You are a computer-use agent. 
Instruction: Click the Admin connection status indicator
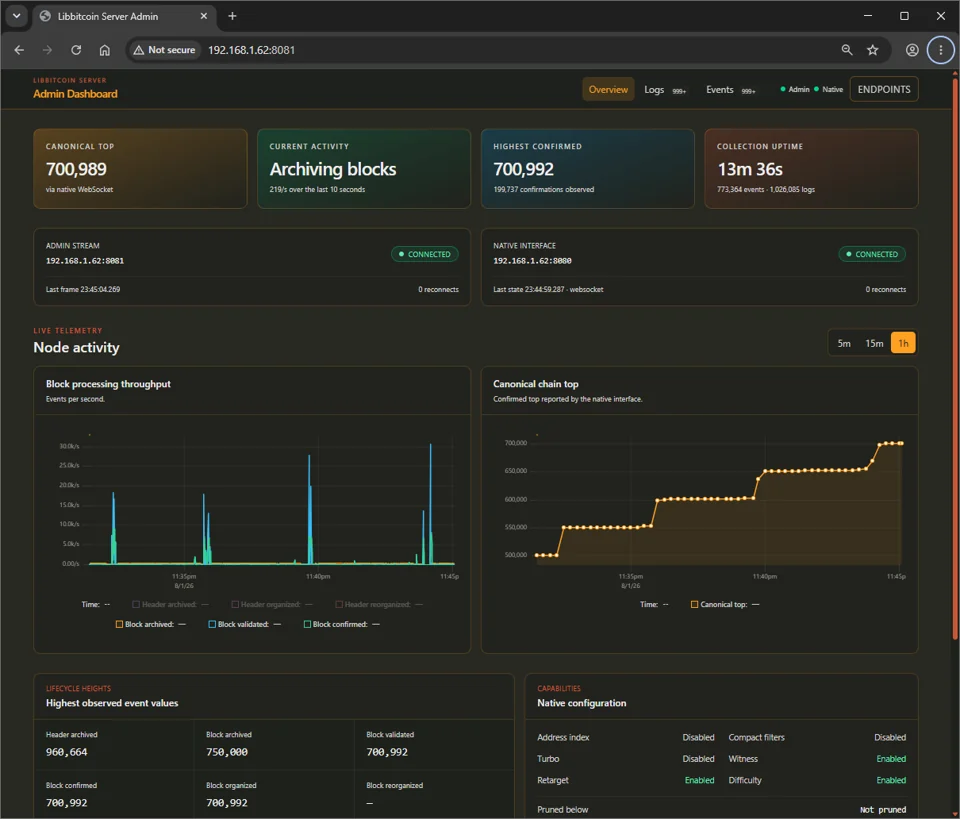795,89
